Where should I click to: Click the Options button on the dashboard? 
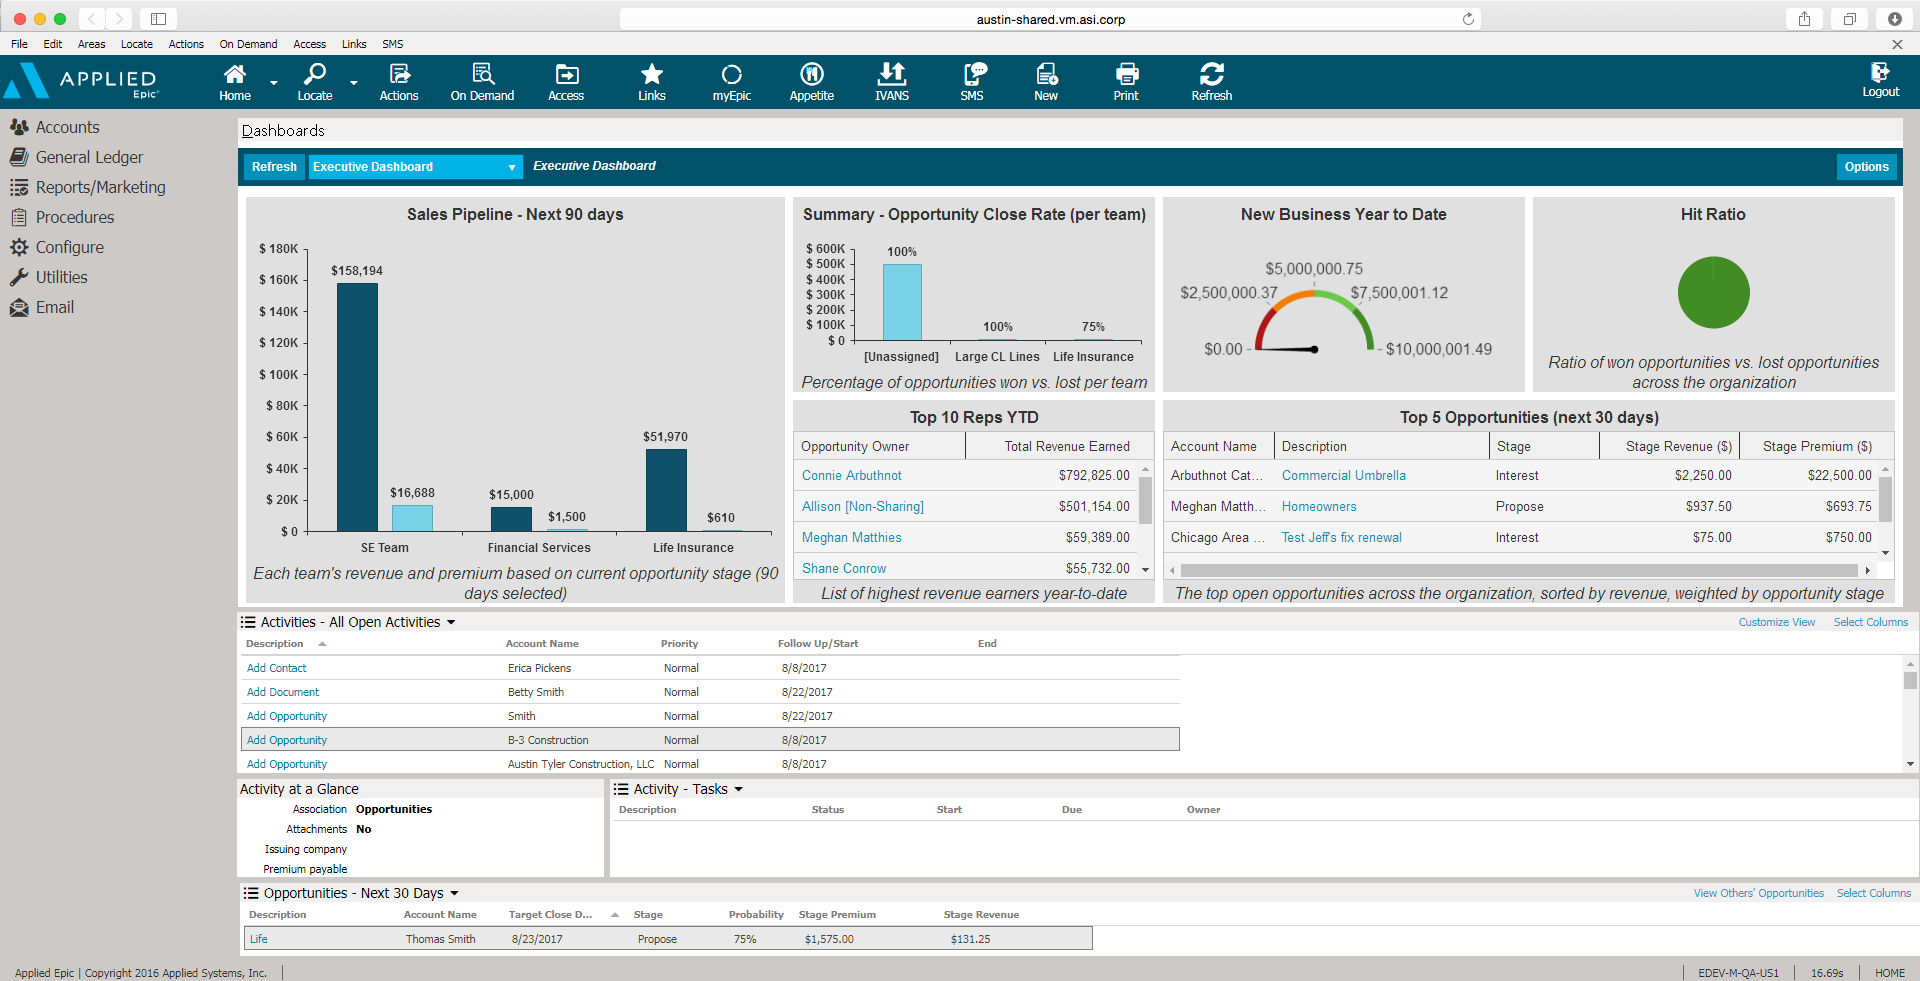pyautogui.click(x=1866, y=167)
